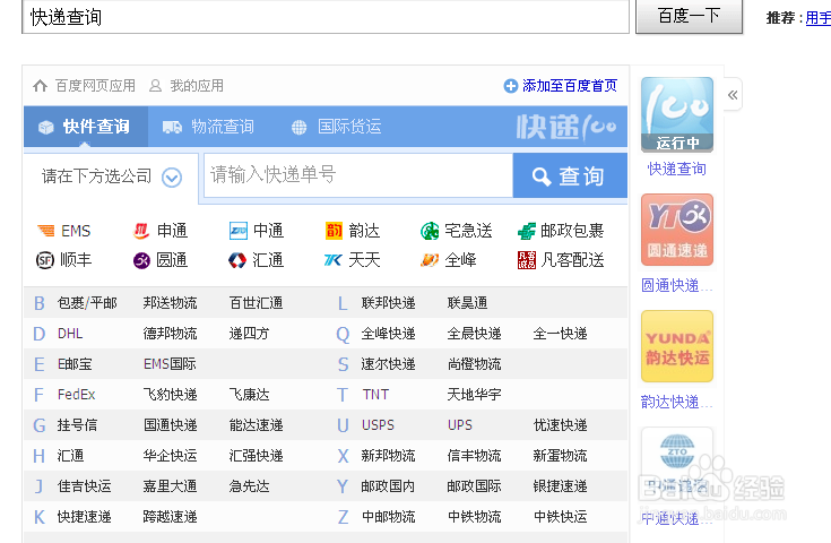The image size is (831, 543).
Task: Click the plus icon to add to Baidu homepage
Action: pyautogui.click(x=510, y=86)
